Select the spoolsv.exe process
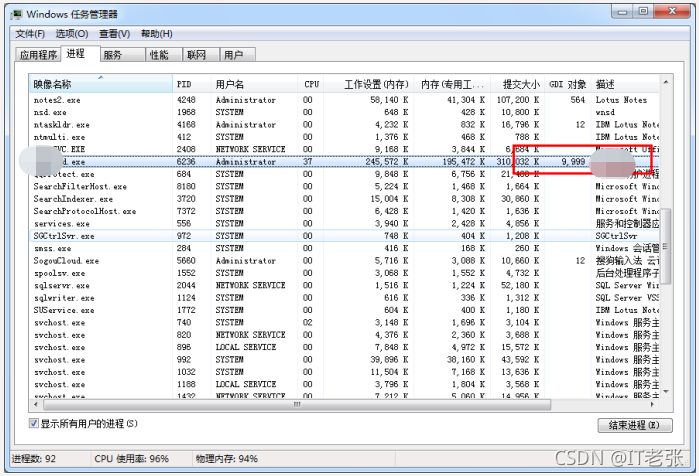 point(345,273)
